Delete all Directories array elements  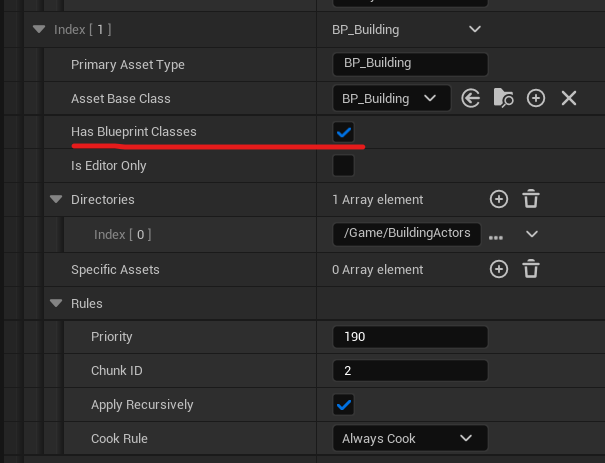531,200
